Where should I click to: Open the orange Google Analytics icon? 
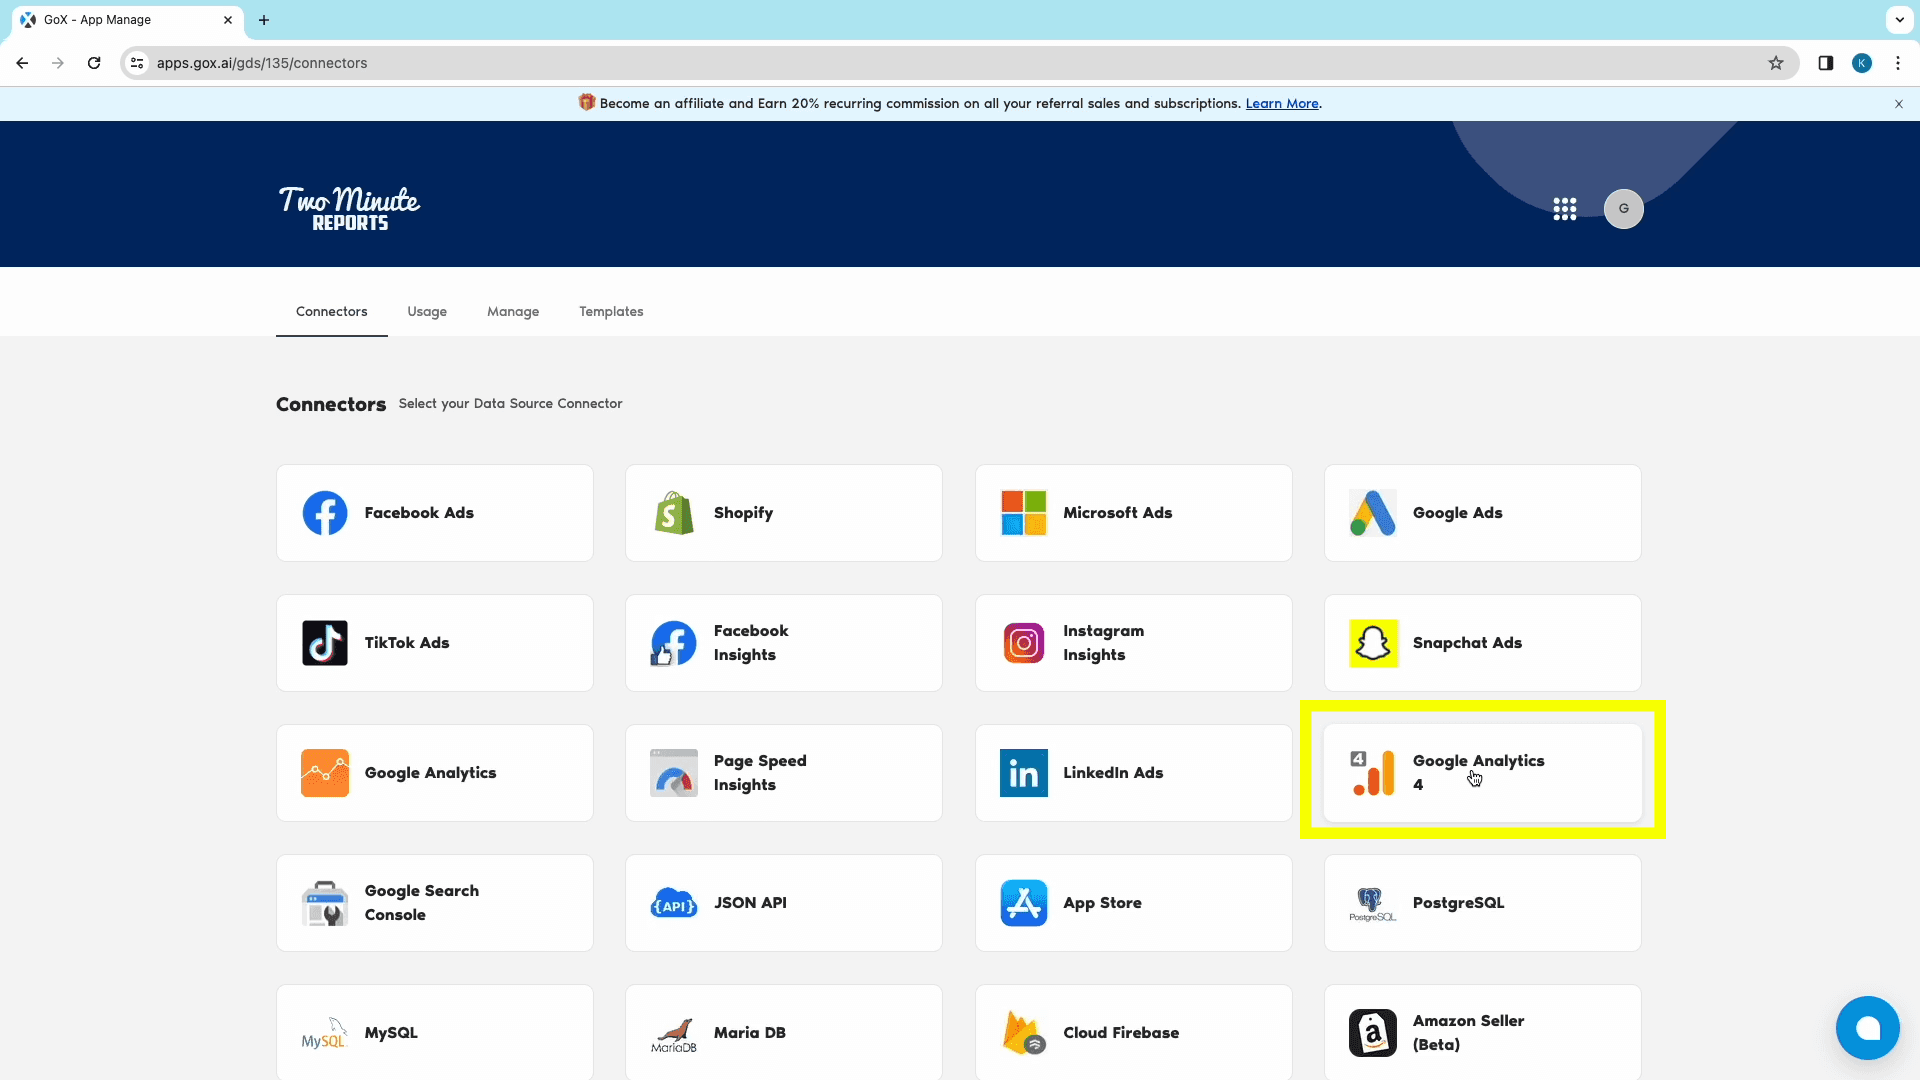click(325, 773)
